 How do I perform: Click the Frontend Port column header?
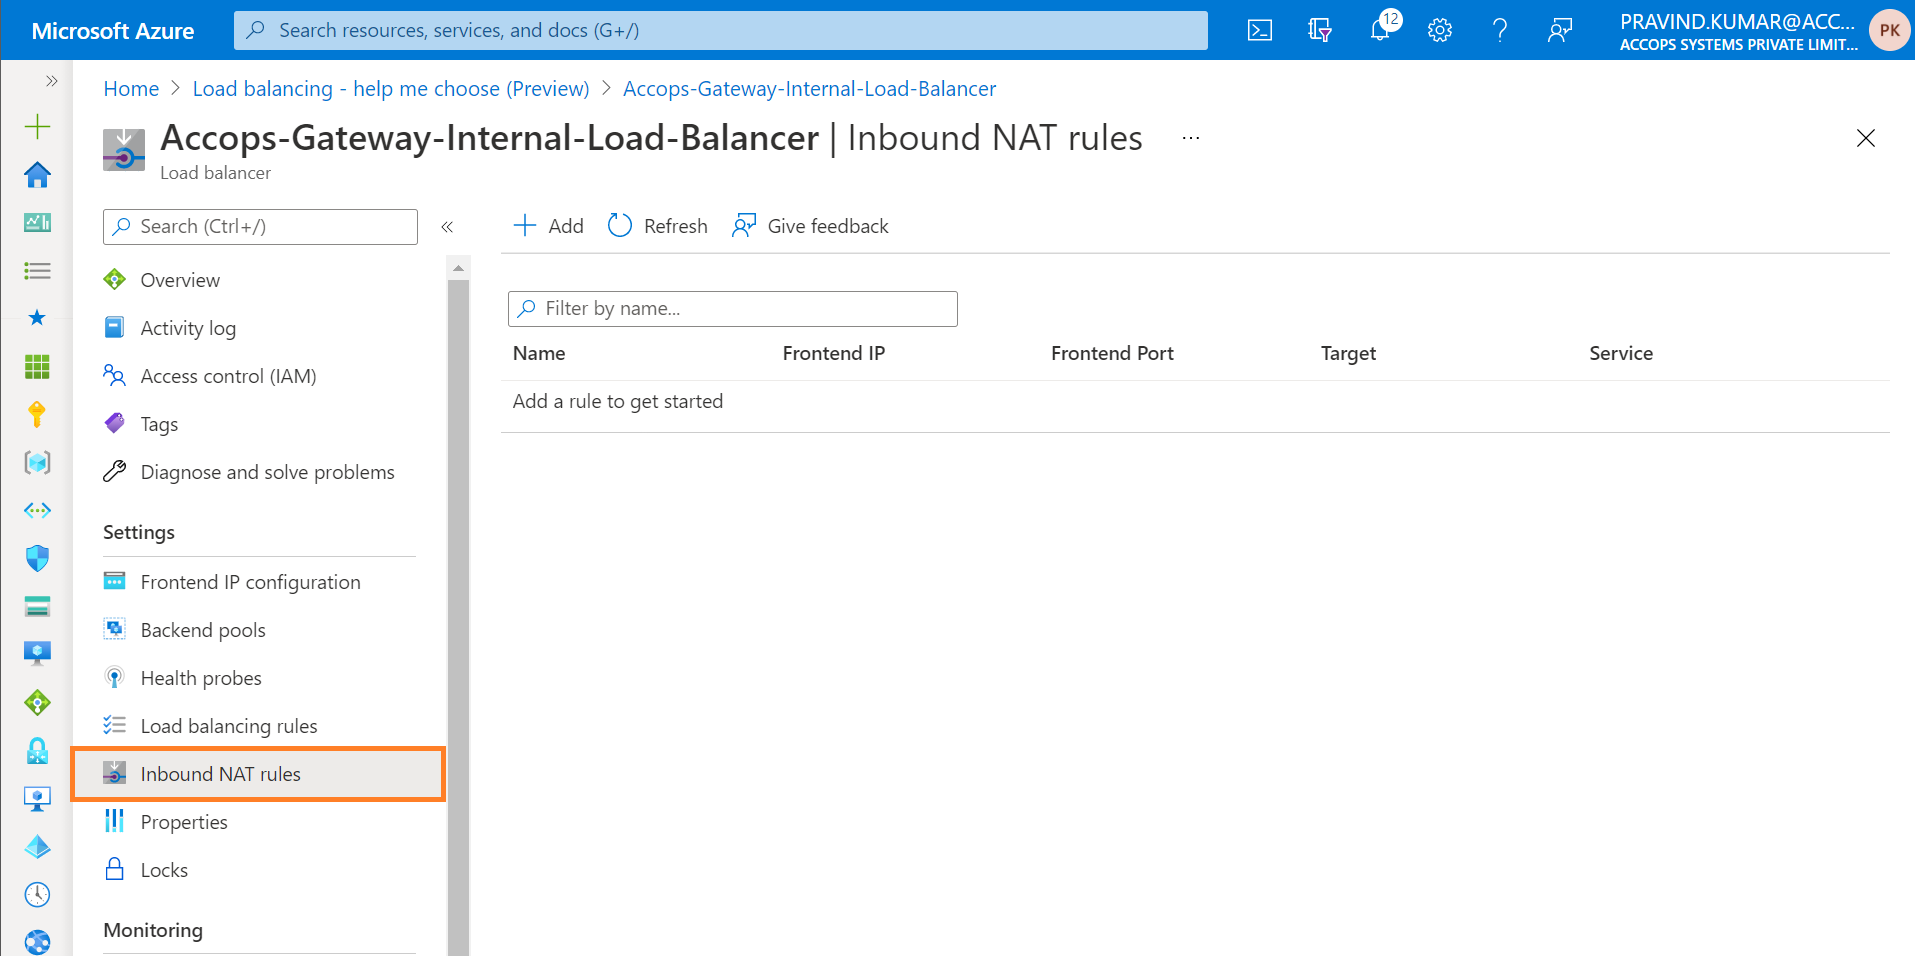(x=1112, y=353)
